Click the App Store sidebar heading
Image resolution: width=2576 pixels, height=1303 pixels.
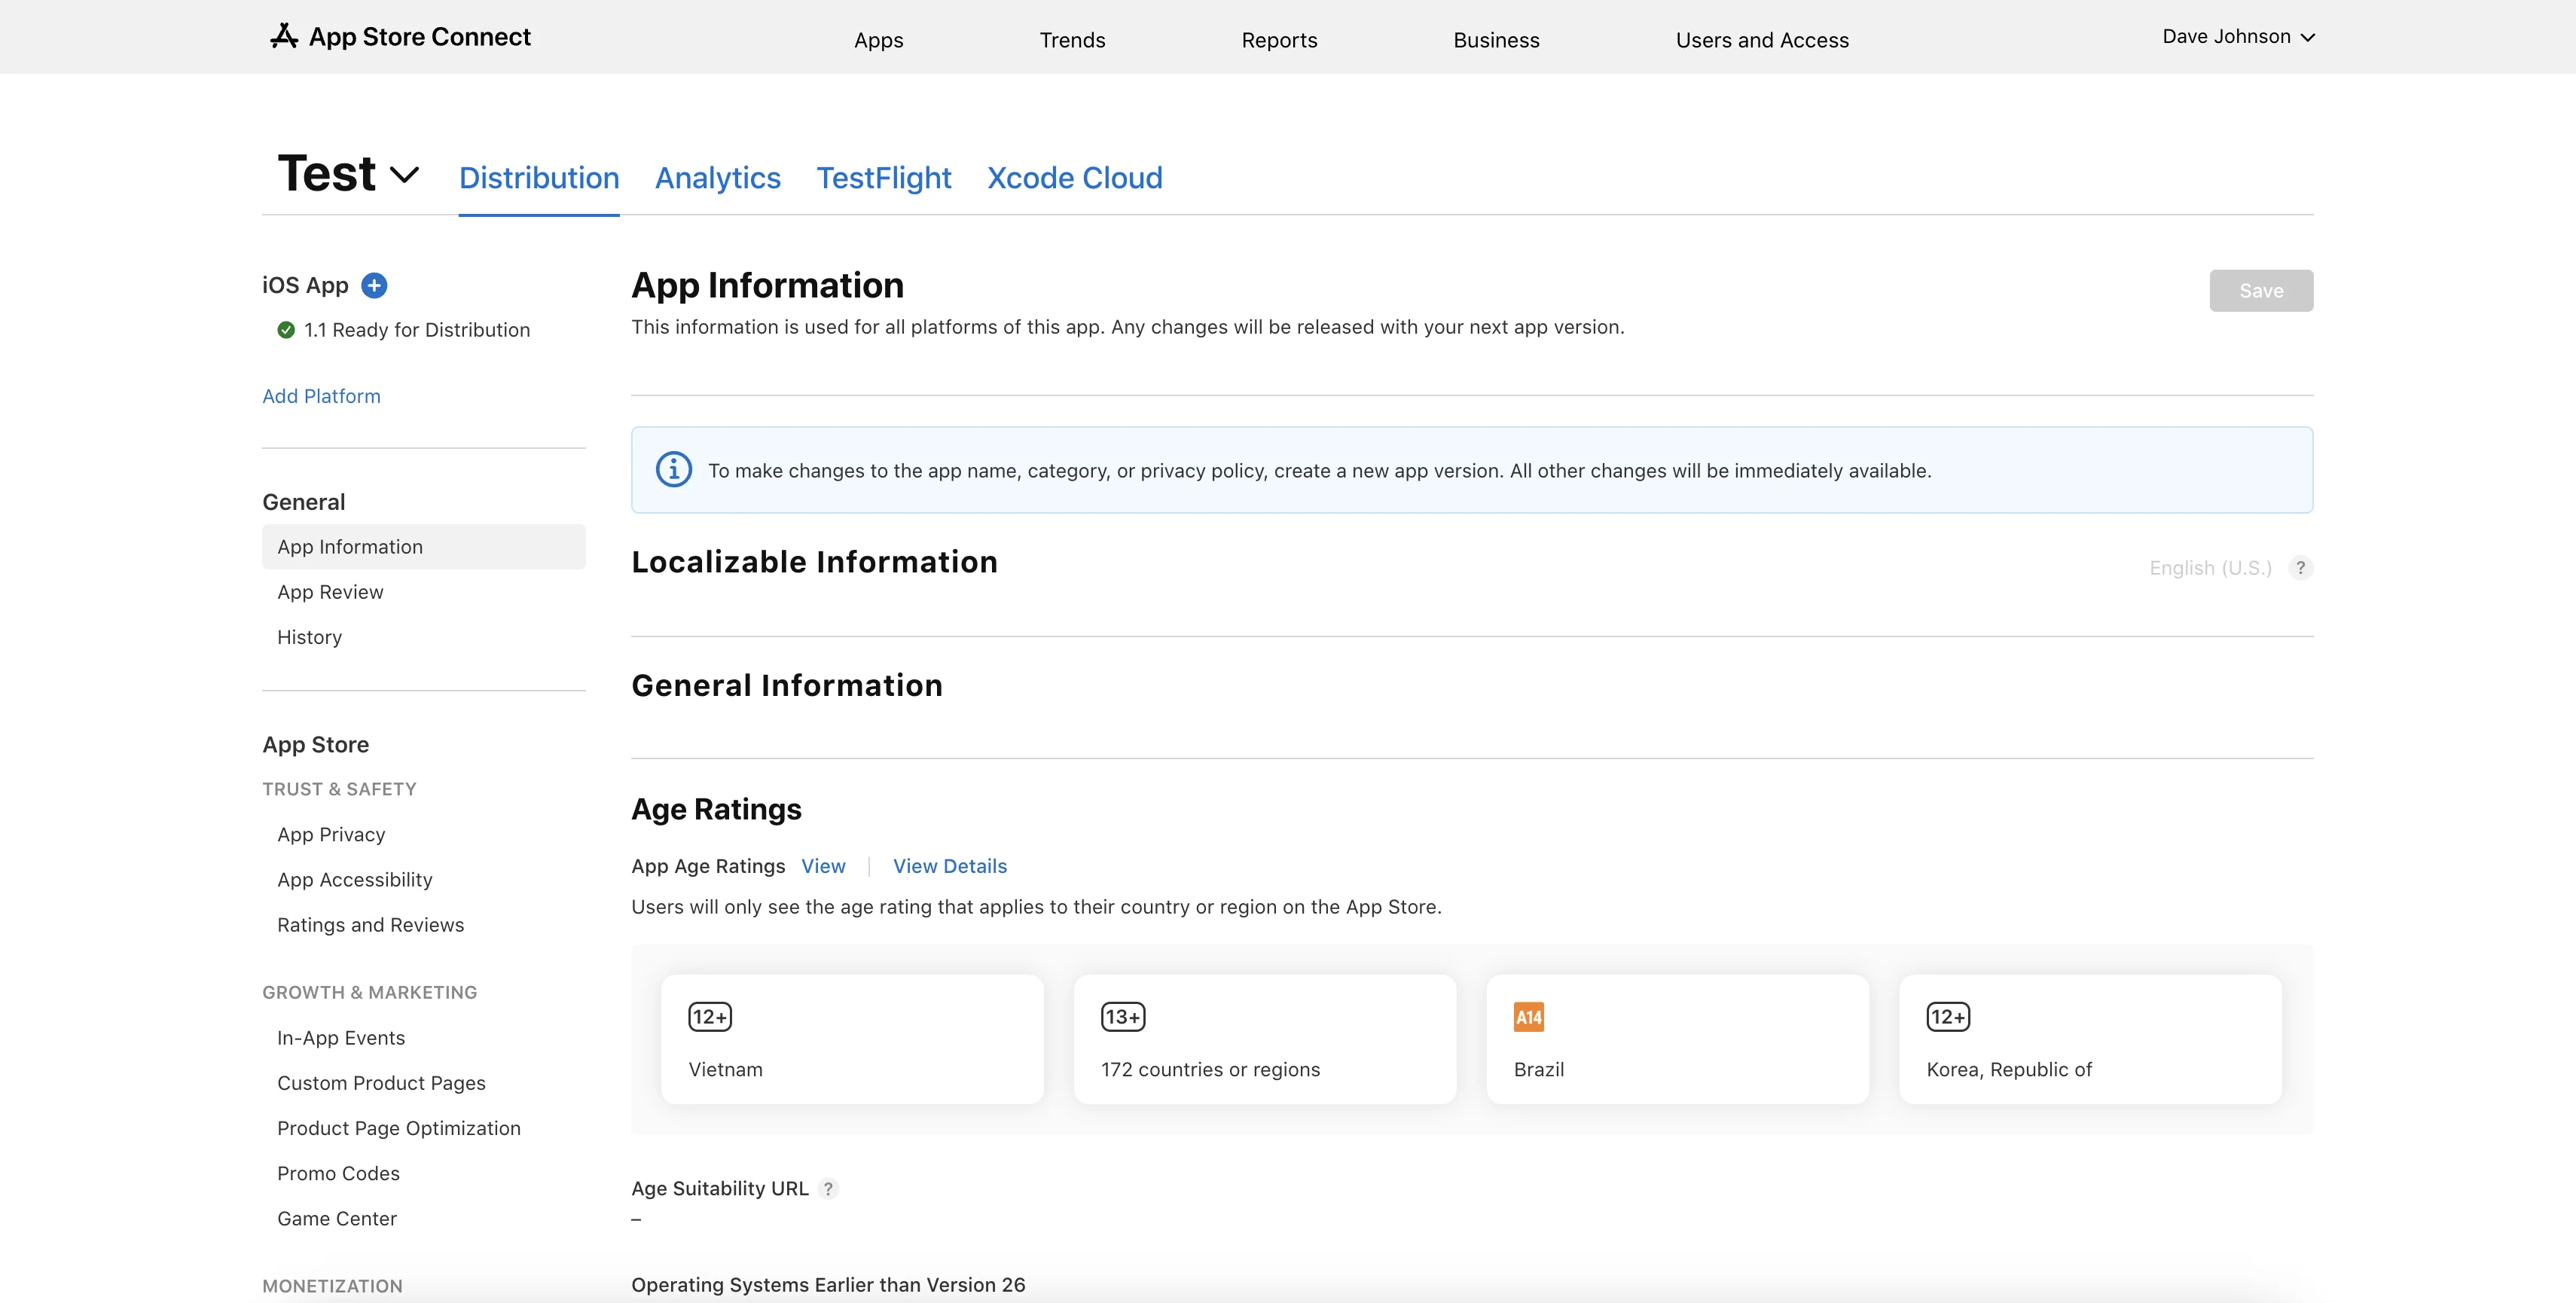(x=315, y=744)
